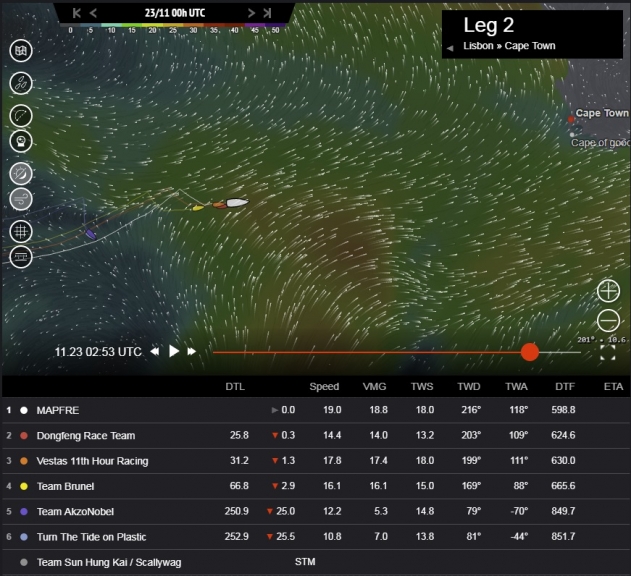The height and width of the screenshot is (576, 631).
Task: Zoom in with the plus button
Action: coord(608,291)
